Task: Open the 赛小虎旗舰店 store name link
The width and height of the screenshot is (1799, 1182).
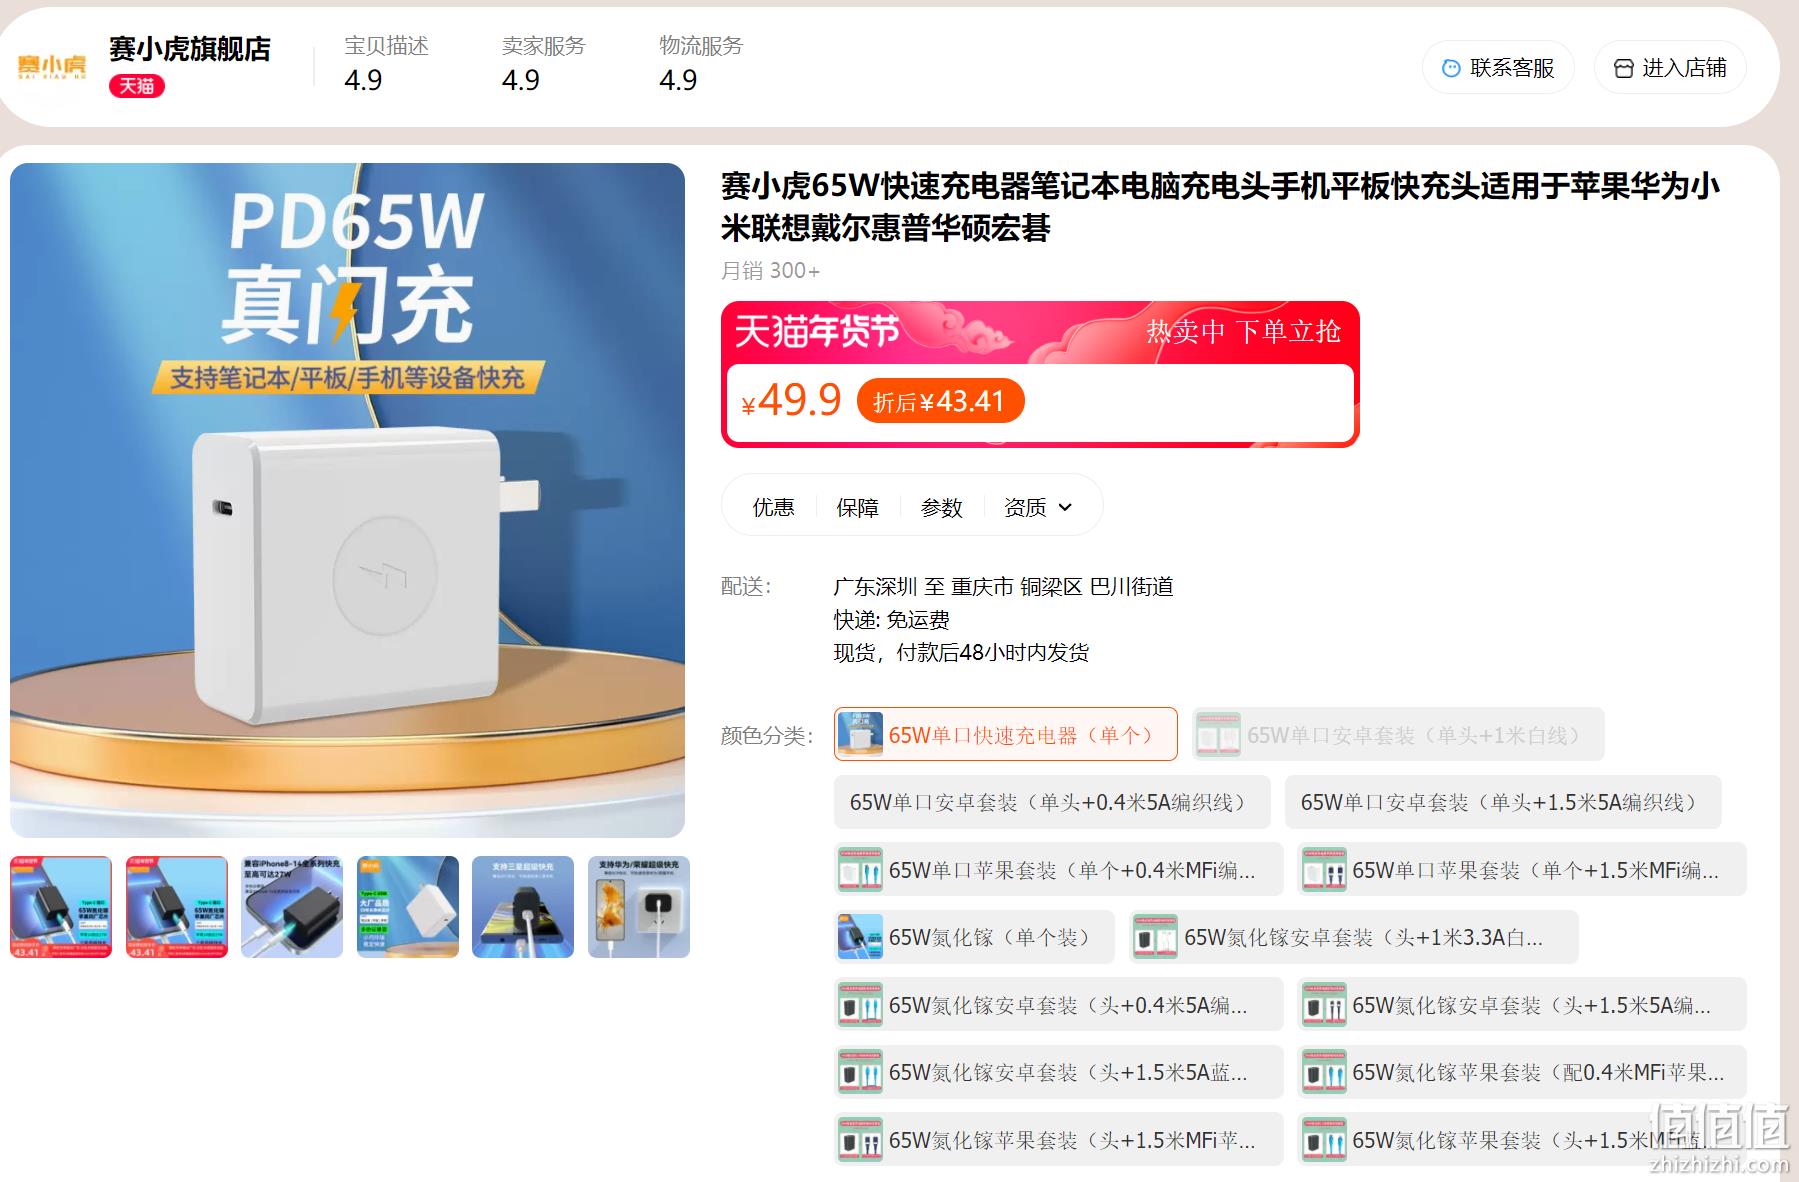Action: pyautogui.click(x=190, y=48)
